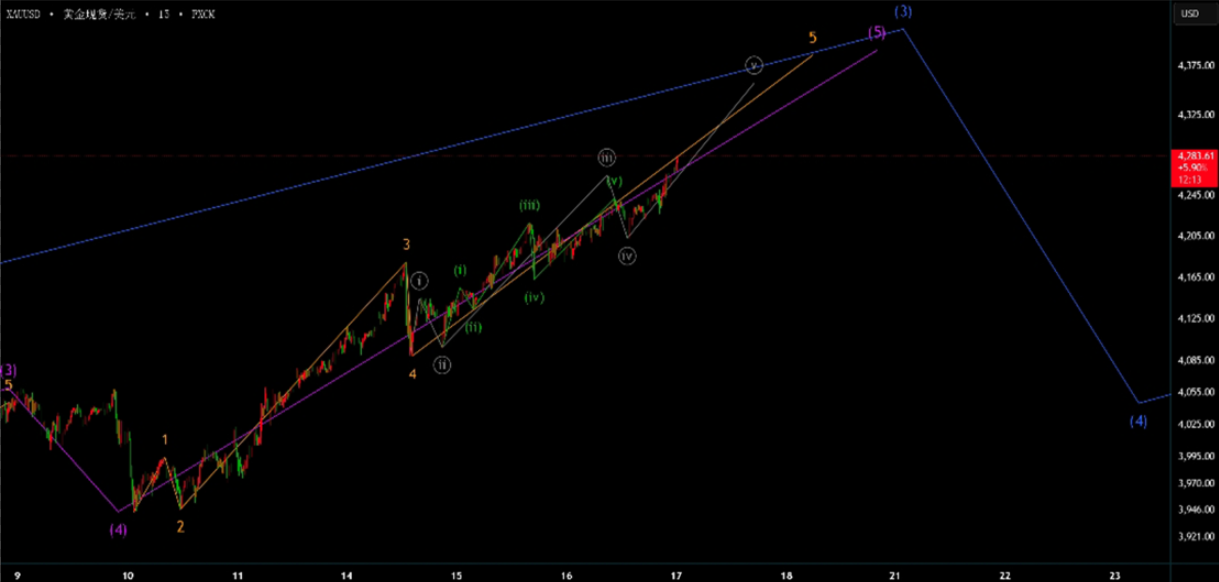Click the XAUUSD symbol title

coord(24,16)
